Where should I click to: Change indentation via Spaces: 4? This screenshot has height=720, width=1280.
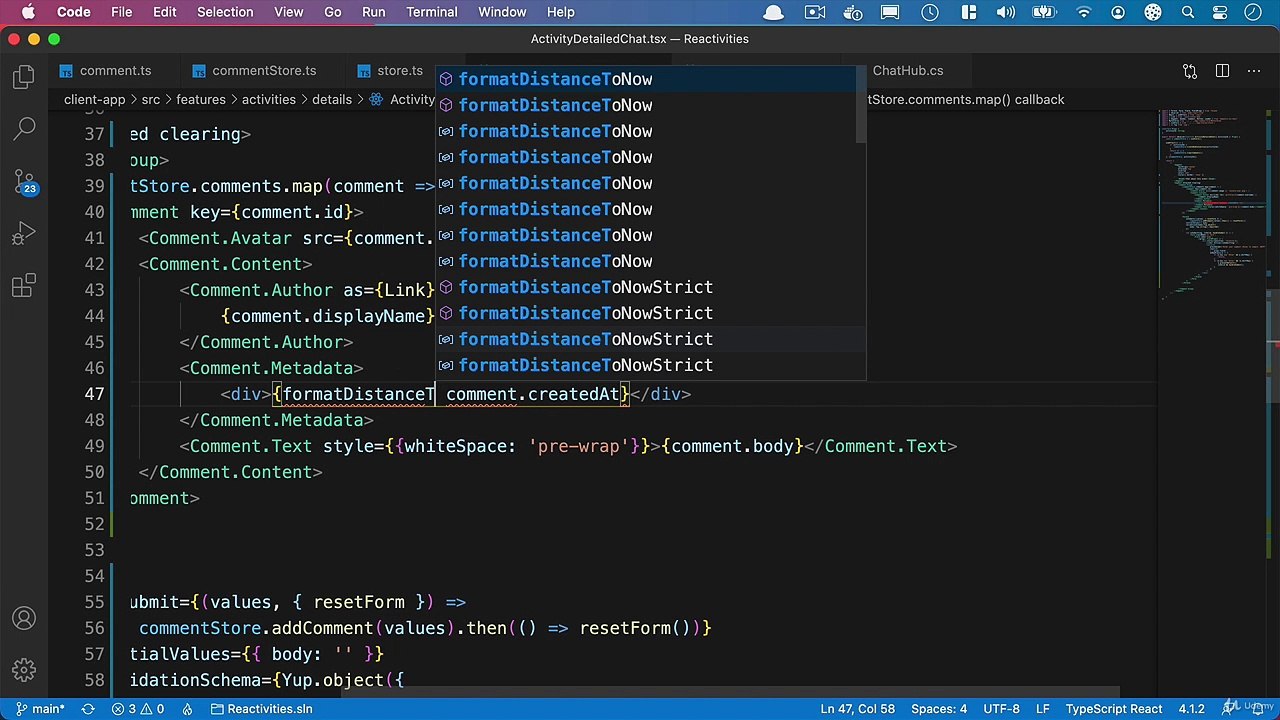tap(939, 709)
